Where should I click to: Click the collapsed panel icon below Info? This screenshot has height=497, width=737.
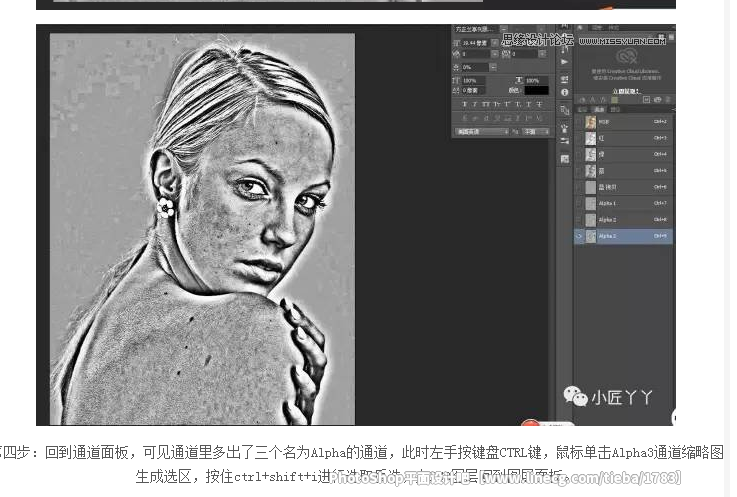tap(565, 110)
